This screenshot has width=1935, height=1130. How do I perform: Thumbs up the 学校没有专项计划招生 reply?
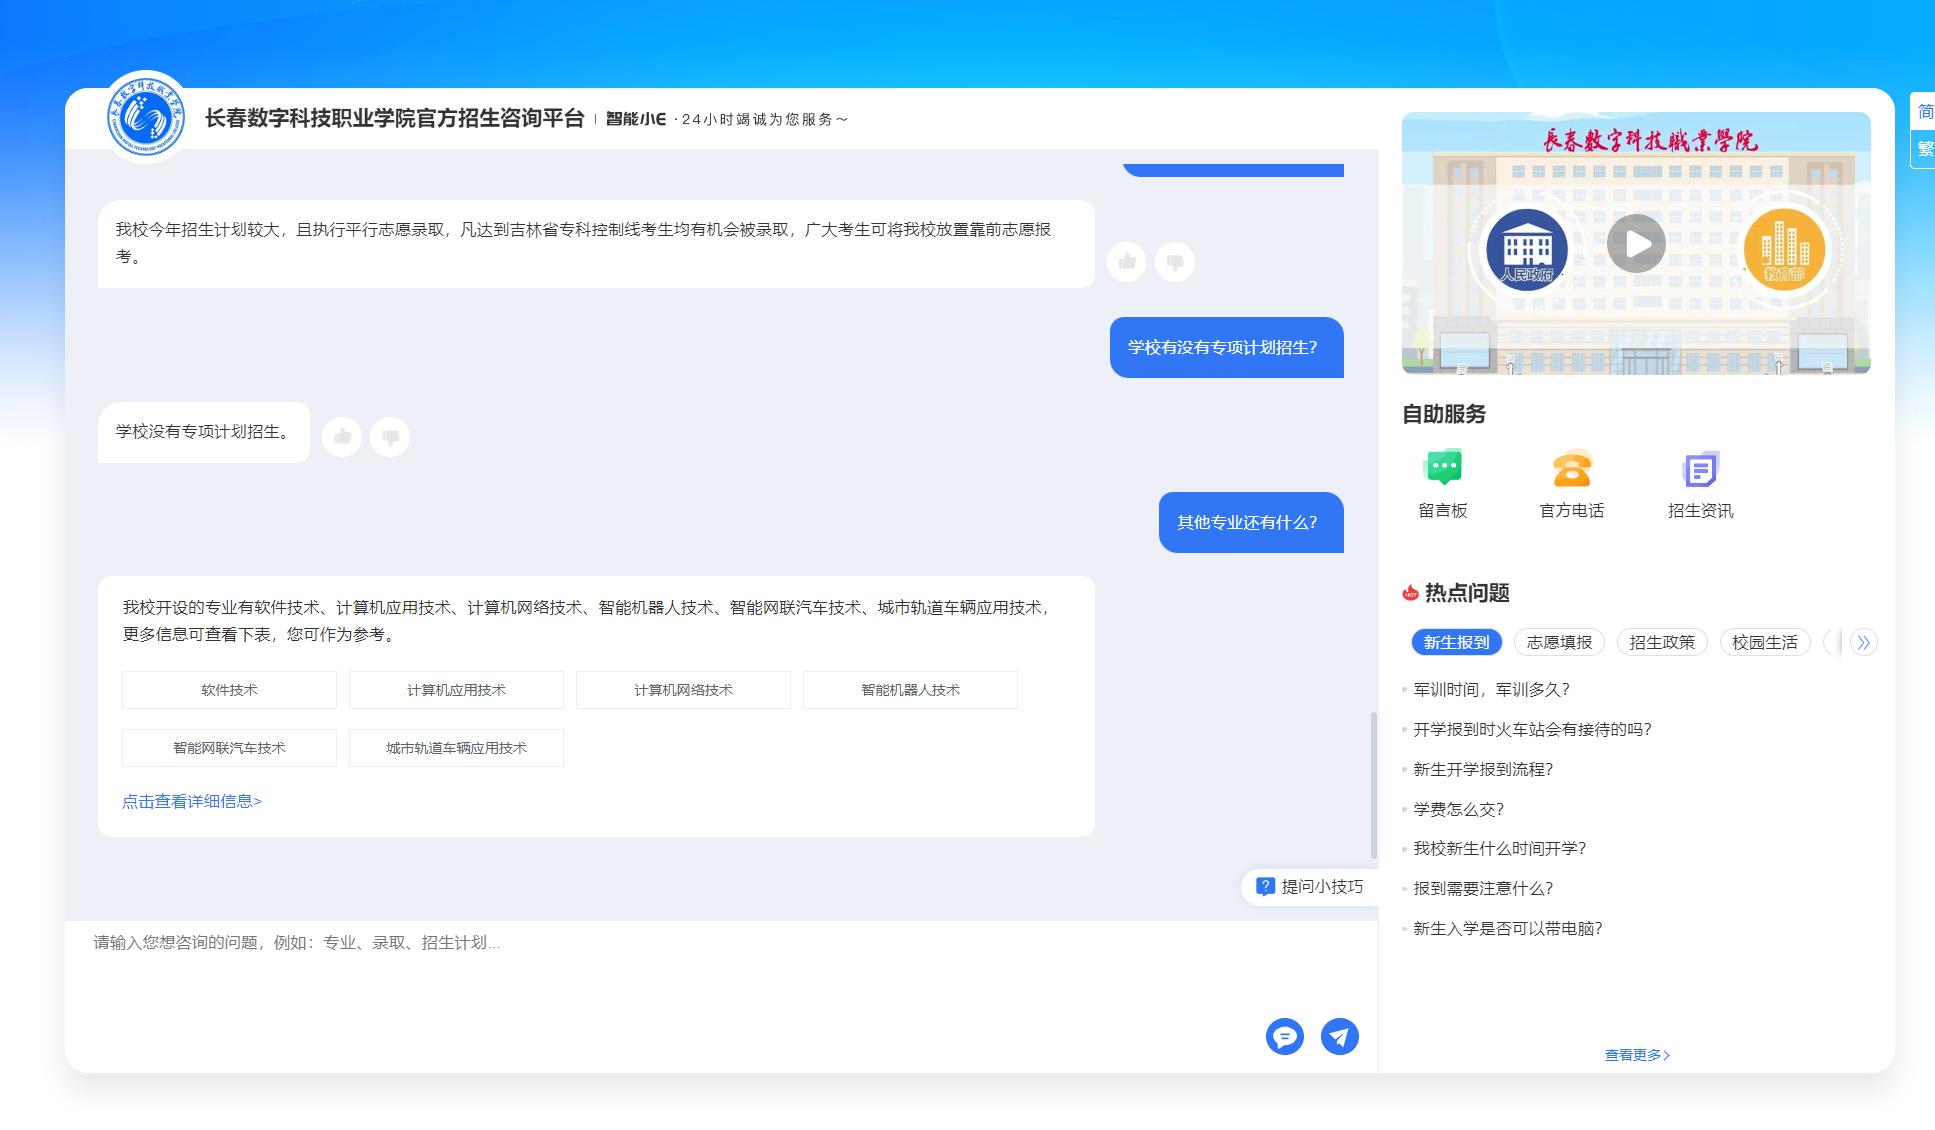tap(342, 437)
